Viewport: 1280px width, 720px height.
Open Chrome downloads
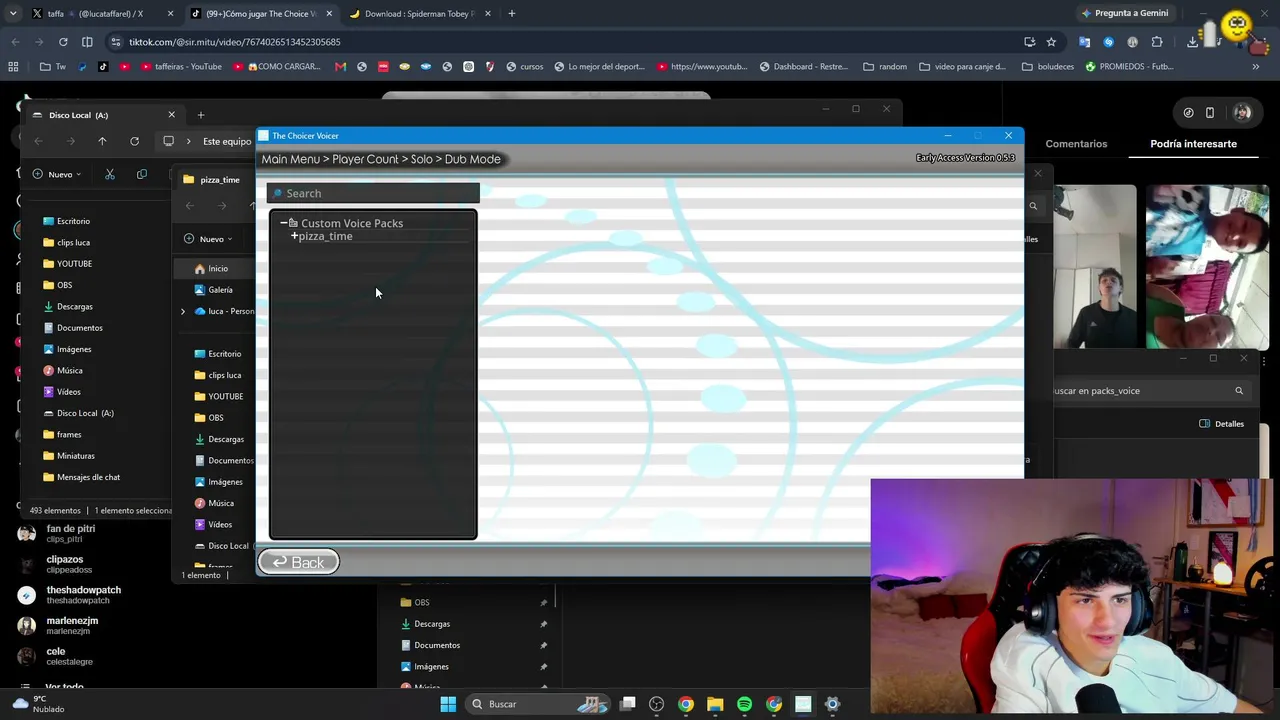tap(1192, 42)
